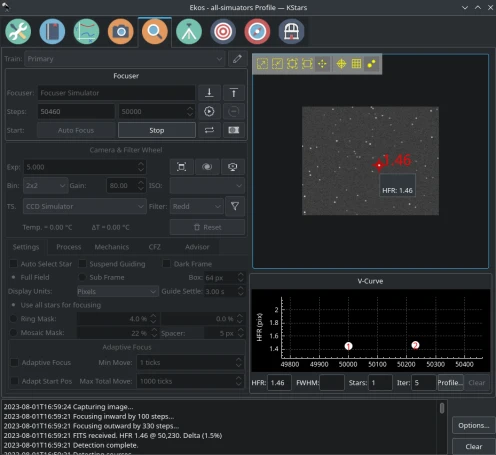Image resolution: width=496 pixels, height=455 pixels.
Task: Click default zoom viewer icon
Action: point(292,64)
